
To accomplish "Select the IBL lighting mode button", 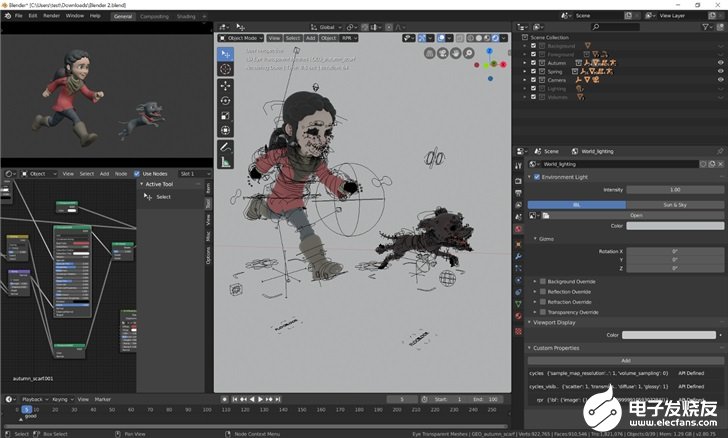I will click(577, 205).
